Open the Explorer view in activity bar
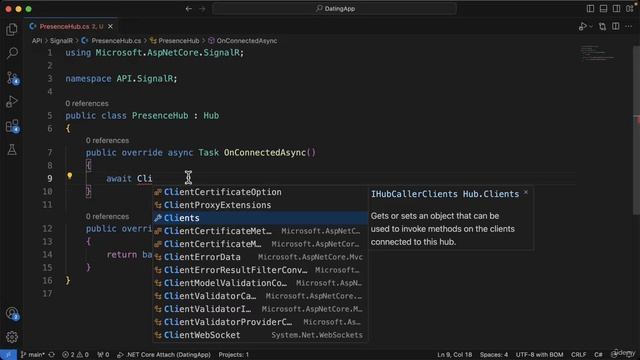The image size is (640, 360). pyautogui.click(x=12, y=29)
